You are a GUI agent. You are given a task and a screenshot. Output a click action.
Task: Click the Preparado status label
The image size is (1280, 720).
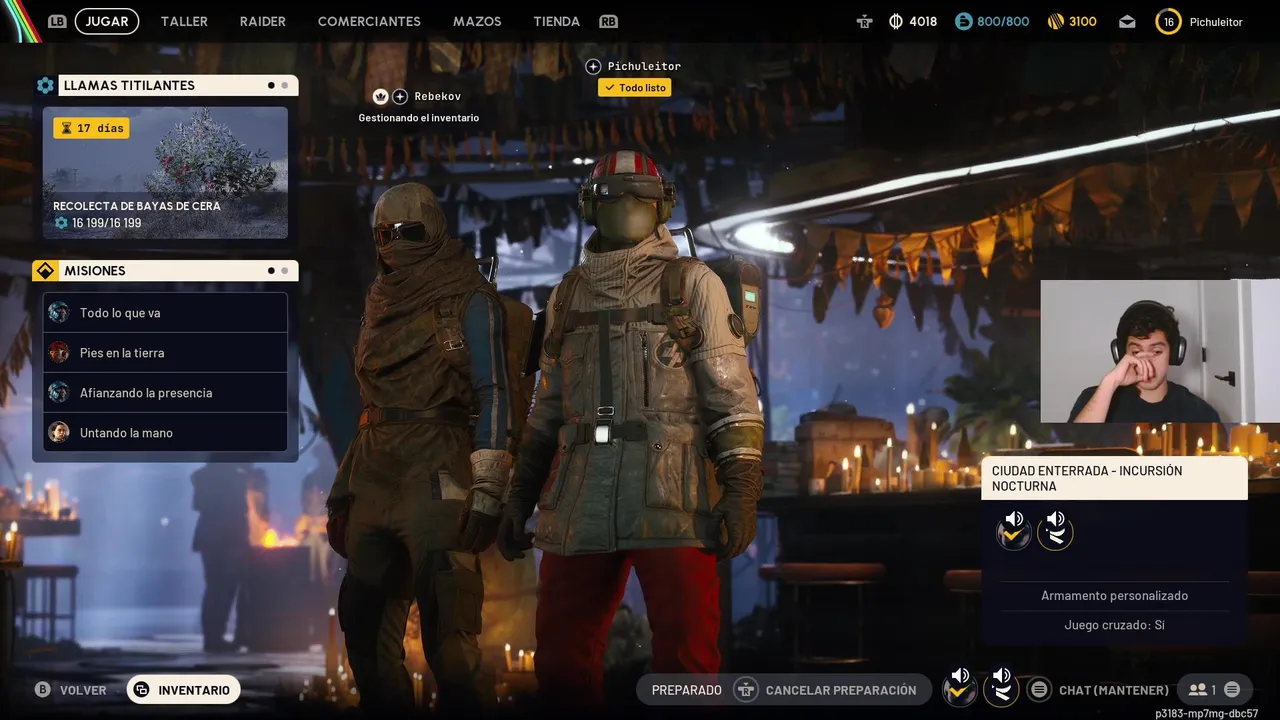(687, 690)
